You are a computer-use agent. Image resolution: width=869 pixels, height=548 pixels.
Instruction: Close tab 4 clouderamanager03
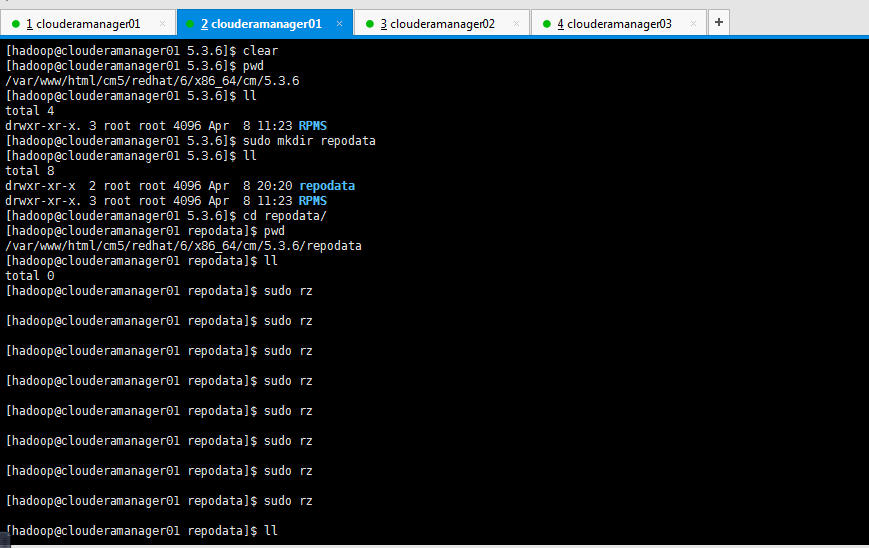(x=693, y=24)
